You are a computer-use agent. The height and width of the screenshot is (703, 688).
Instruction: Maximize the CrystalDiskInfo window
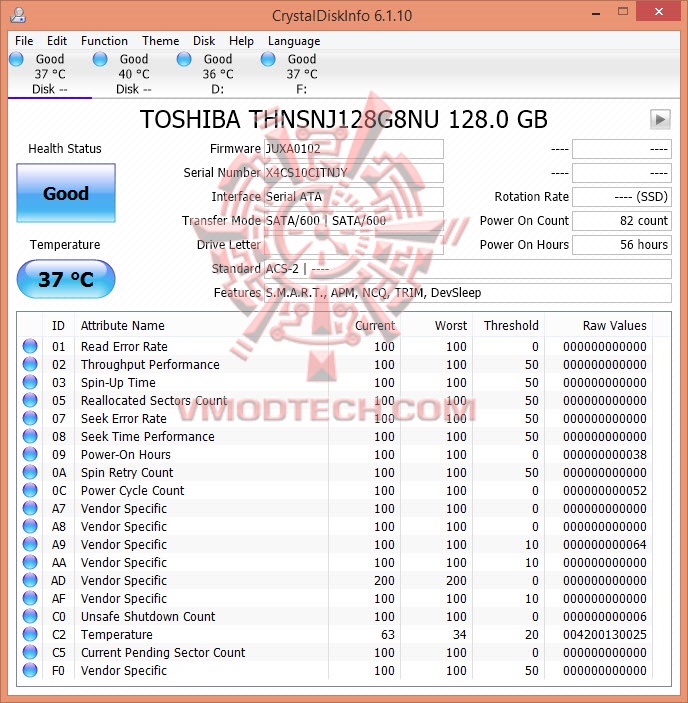[x=623, y=12]
